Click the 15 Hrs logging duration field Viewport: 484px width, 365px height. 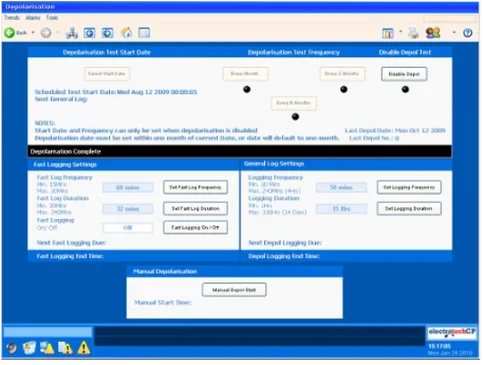(341, 209)
